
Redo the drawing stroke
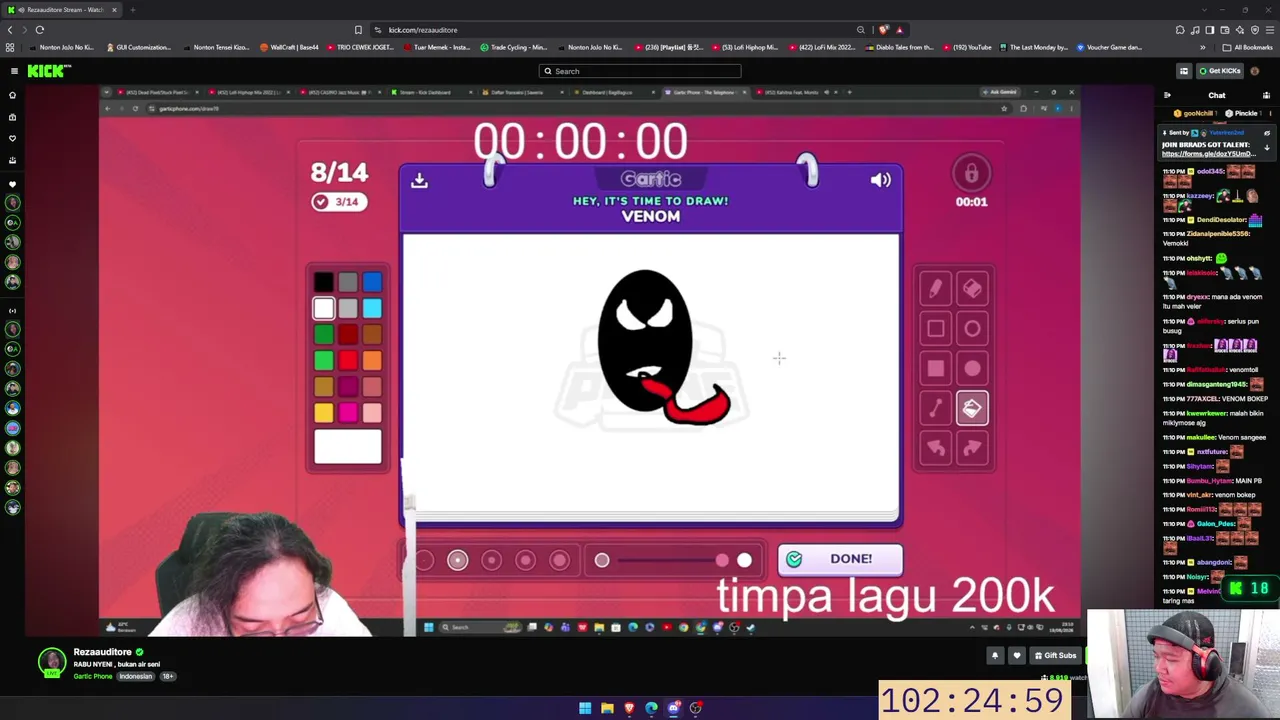972,448
